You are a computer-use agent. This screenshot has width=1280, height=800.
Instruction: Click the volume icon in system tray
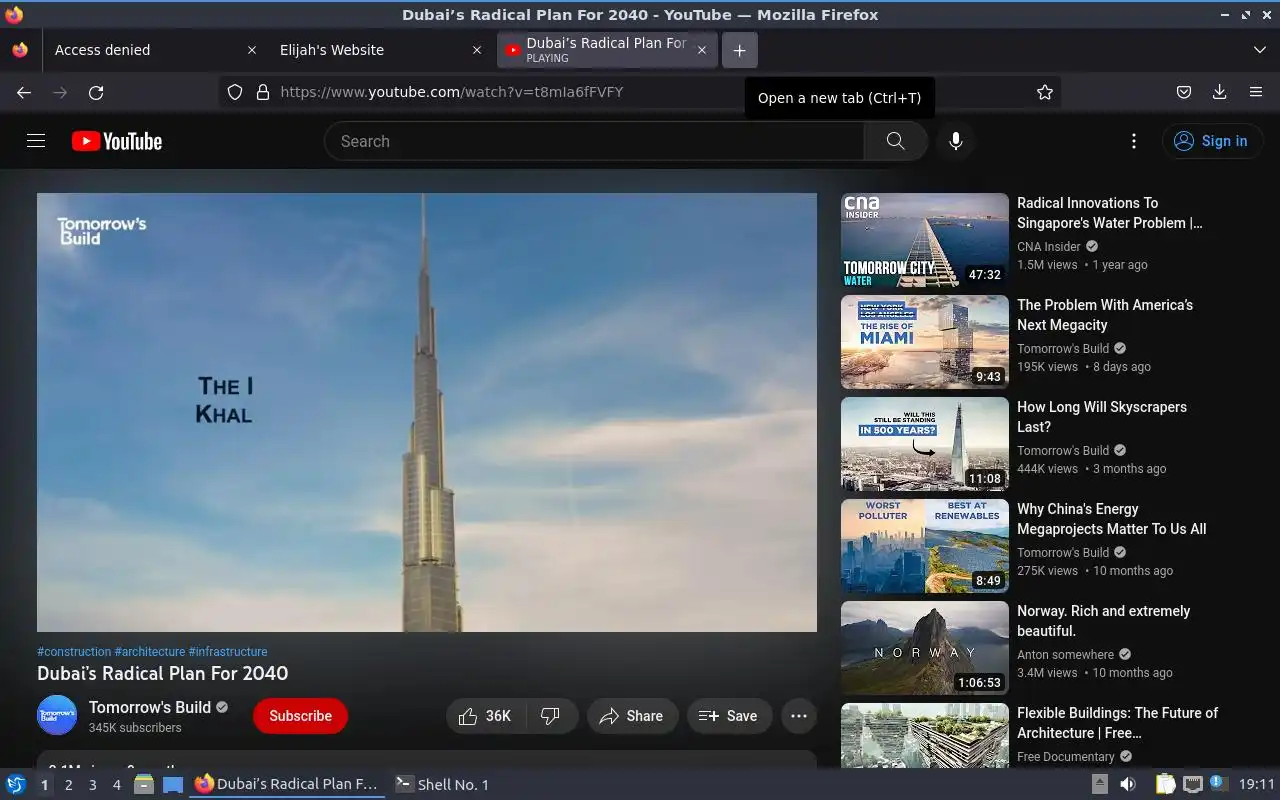(1127, 784)
